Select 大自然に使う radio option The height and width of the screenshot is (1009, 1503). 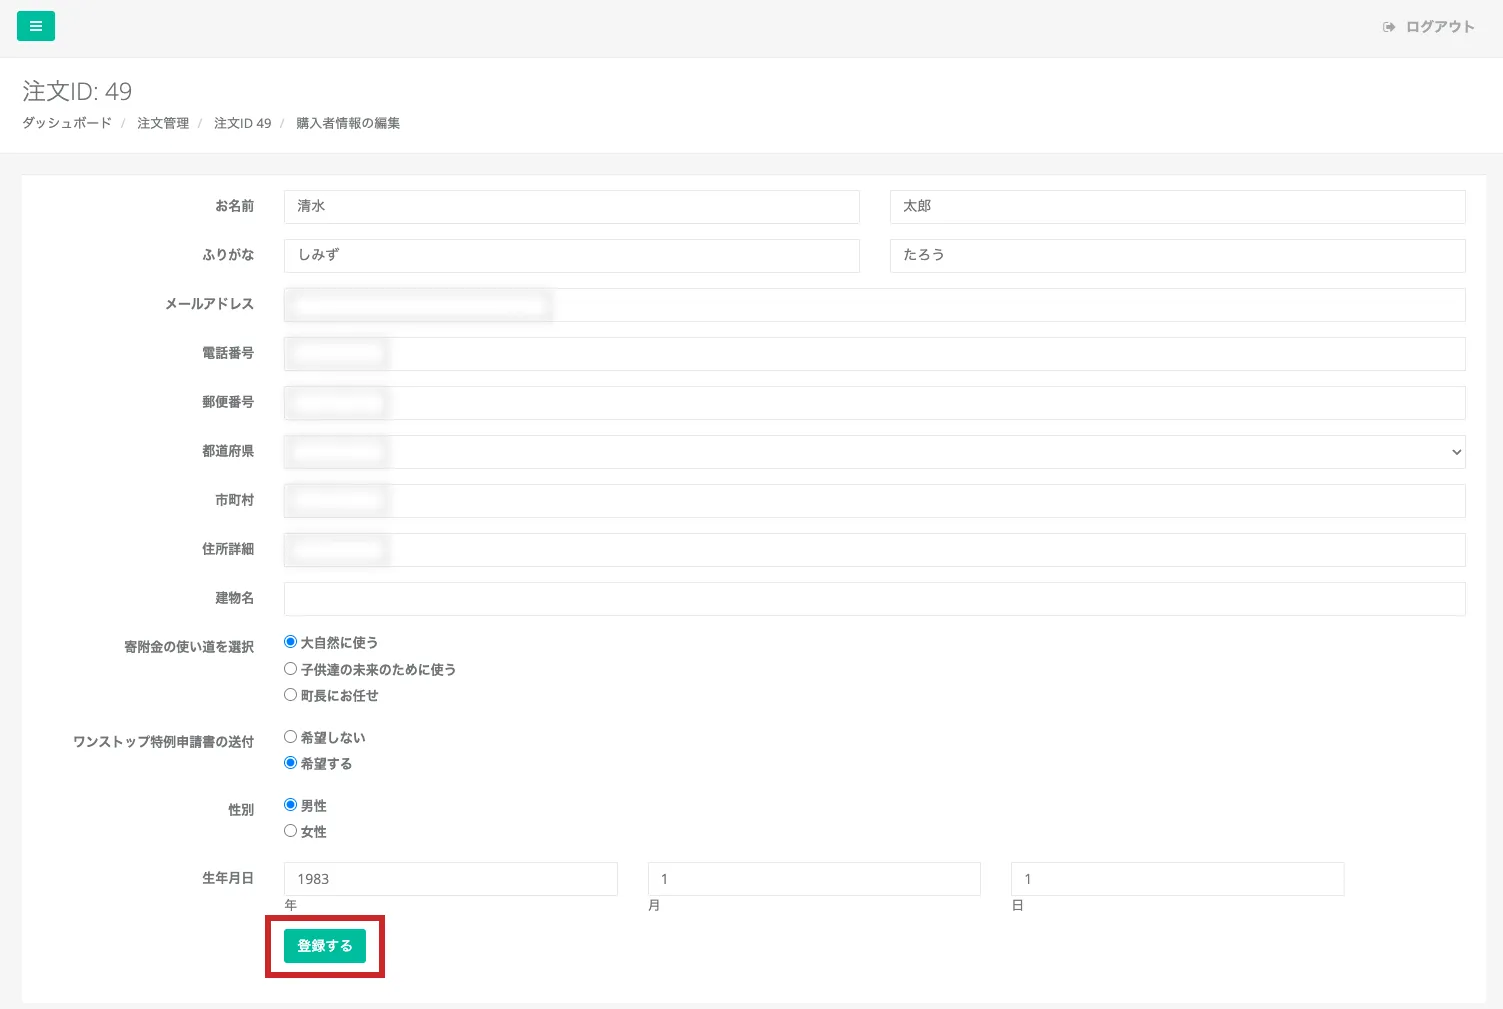tap(291, 642)
